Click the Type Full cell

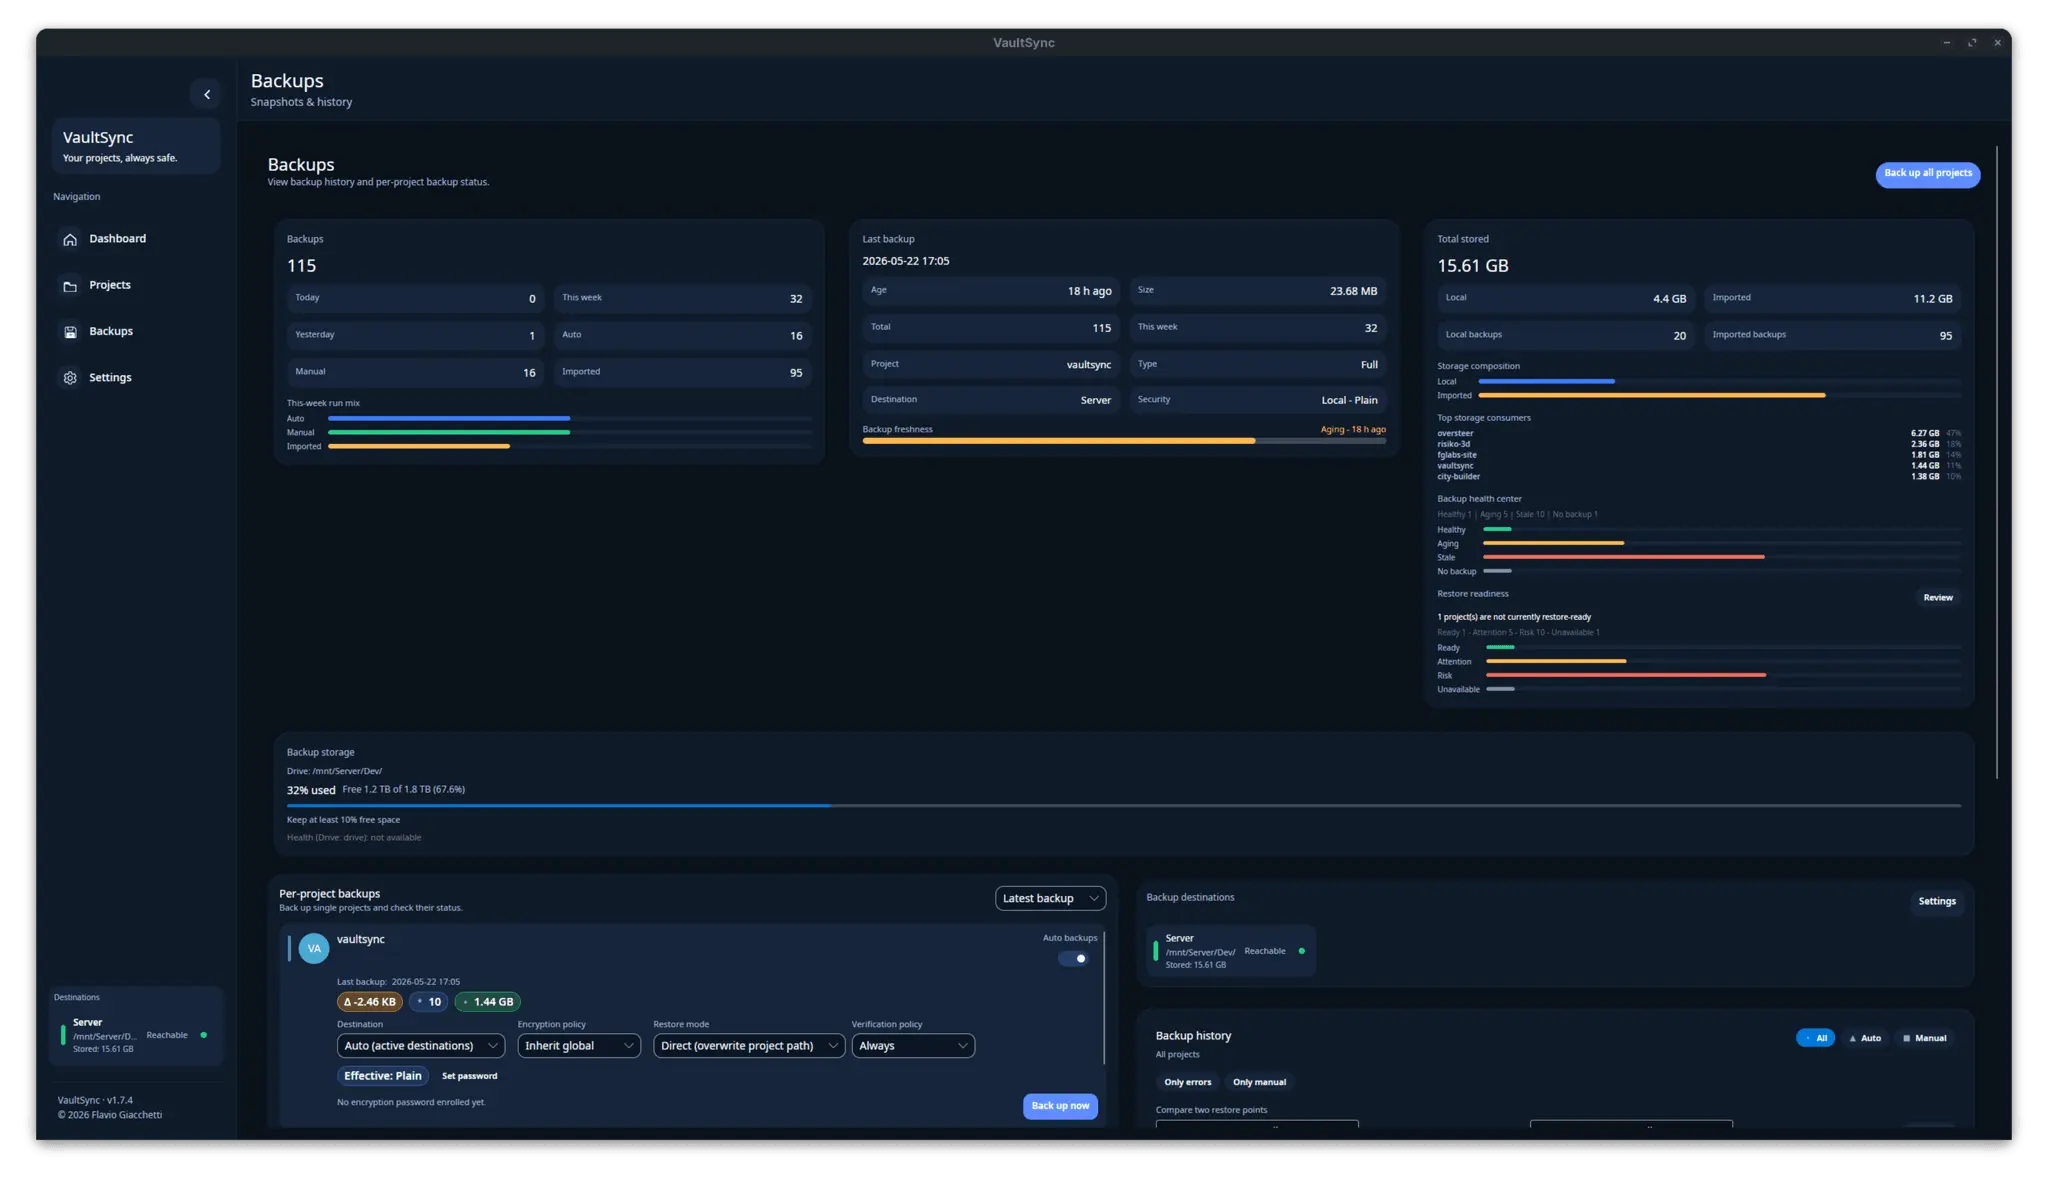click(x=1258, y=365)
